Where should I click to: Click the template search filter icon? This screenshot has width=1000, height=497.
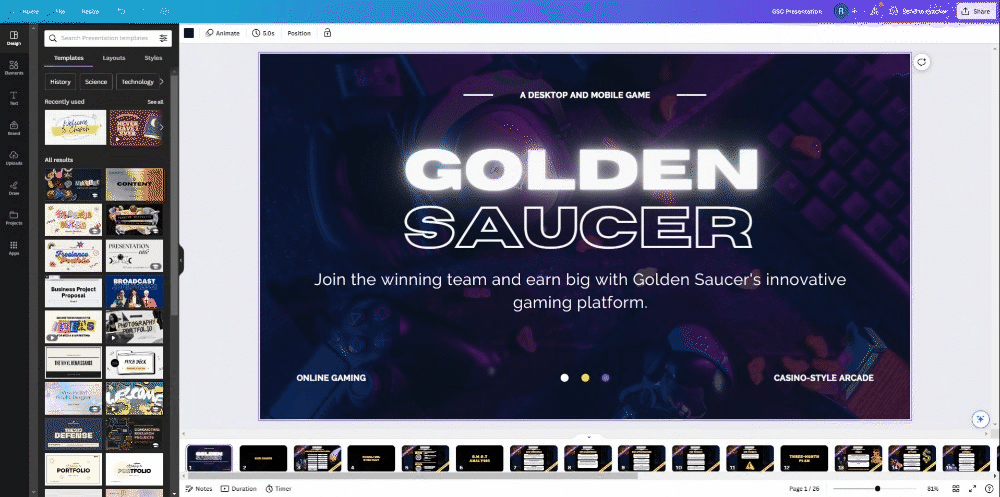[163, 38]
